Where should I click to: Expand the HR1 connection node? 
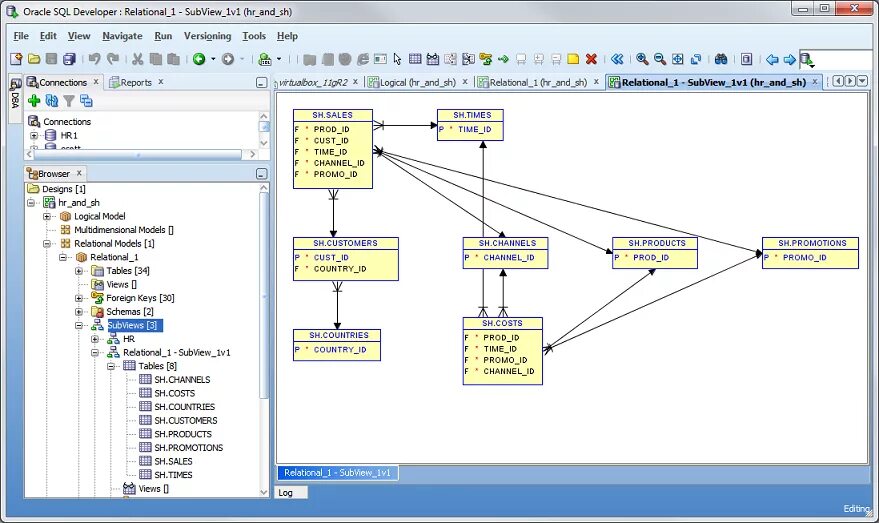[x=34, y=135]
